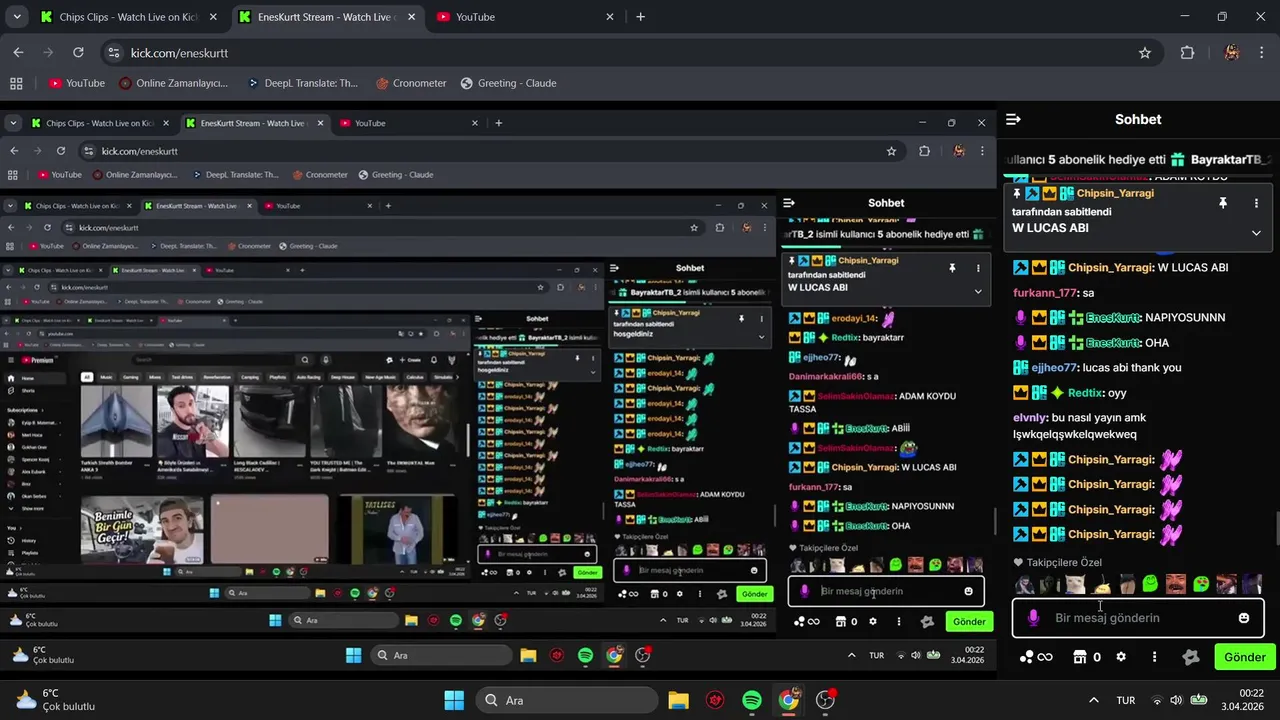Open TUR language selector in outer taskbar
Image resolution: width=1280 pixels, height=720 pixels.
tap(1126, 700)
